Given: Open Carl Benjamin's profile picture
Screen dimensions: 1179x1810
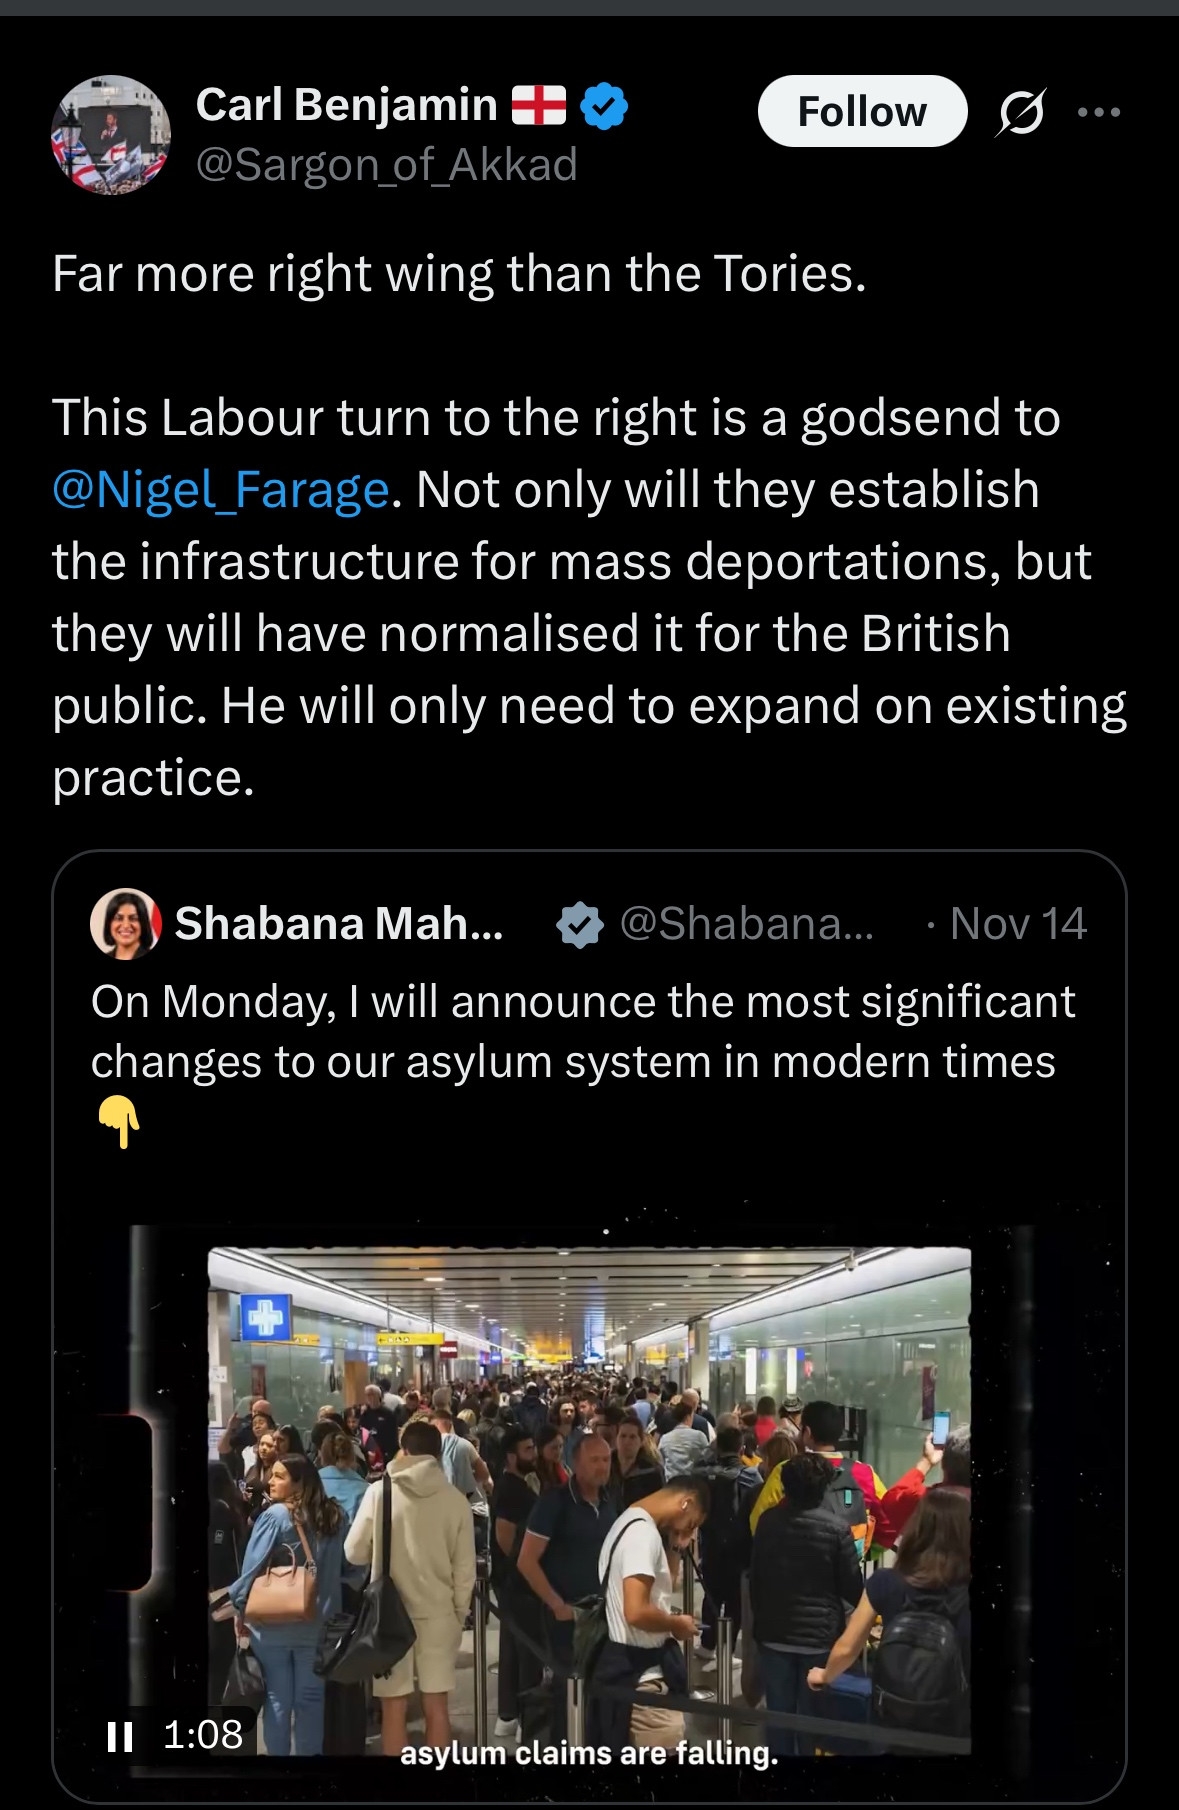Looking at the screenshot, I should (x=111, y=135).
